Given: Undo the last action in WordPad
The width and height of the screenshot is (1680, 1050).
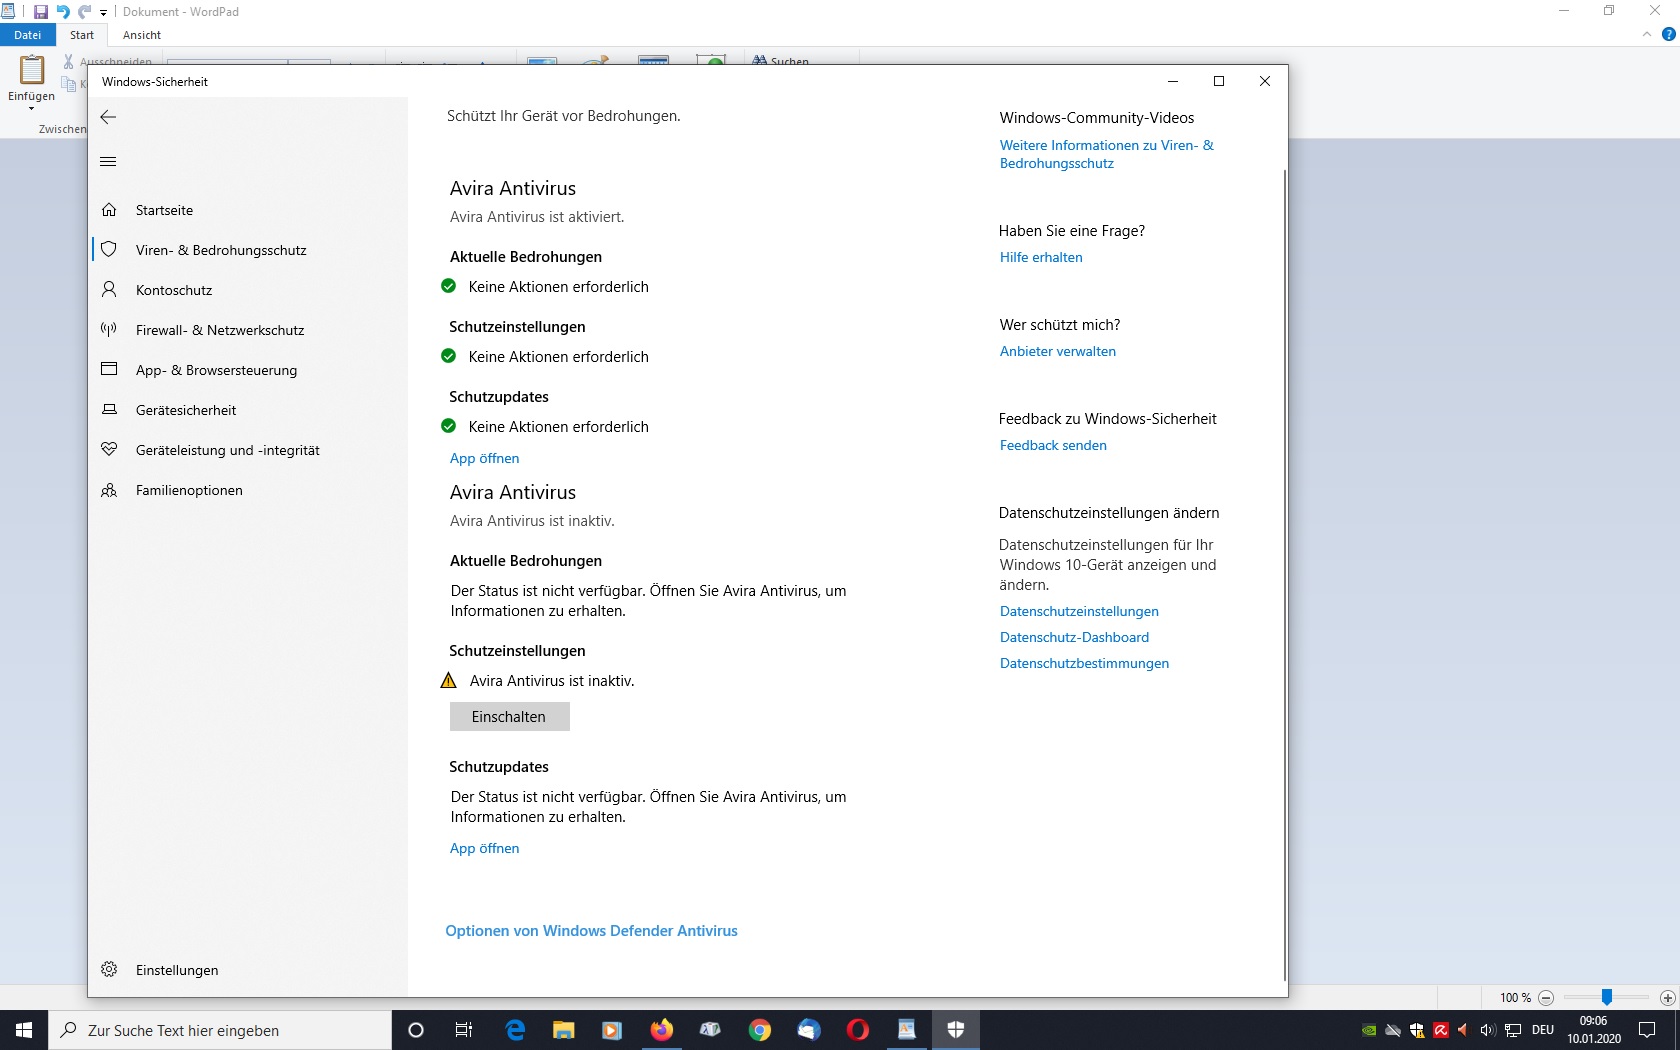Looking at the screenshot, I should (63, 12).
